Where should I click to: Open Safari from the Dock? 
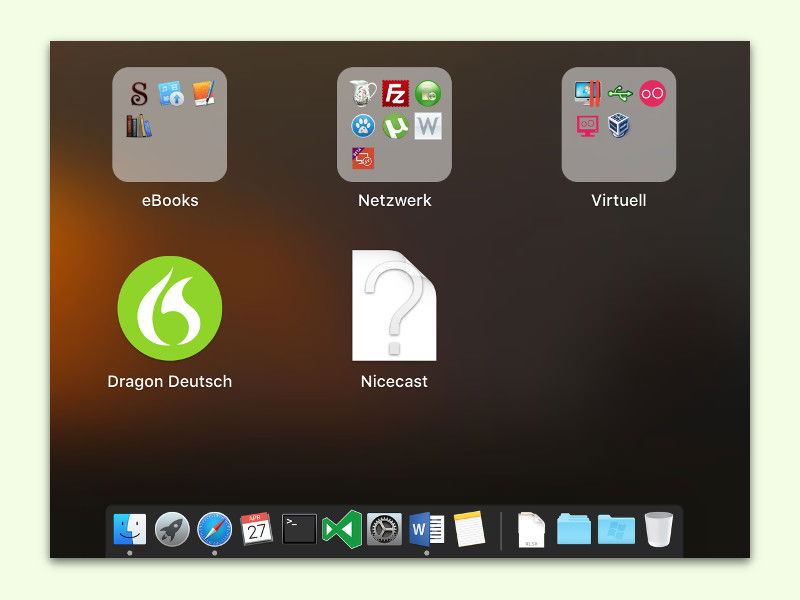[x=214, y=530]
